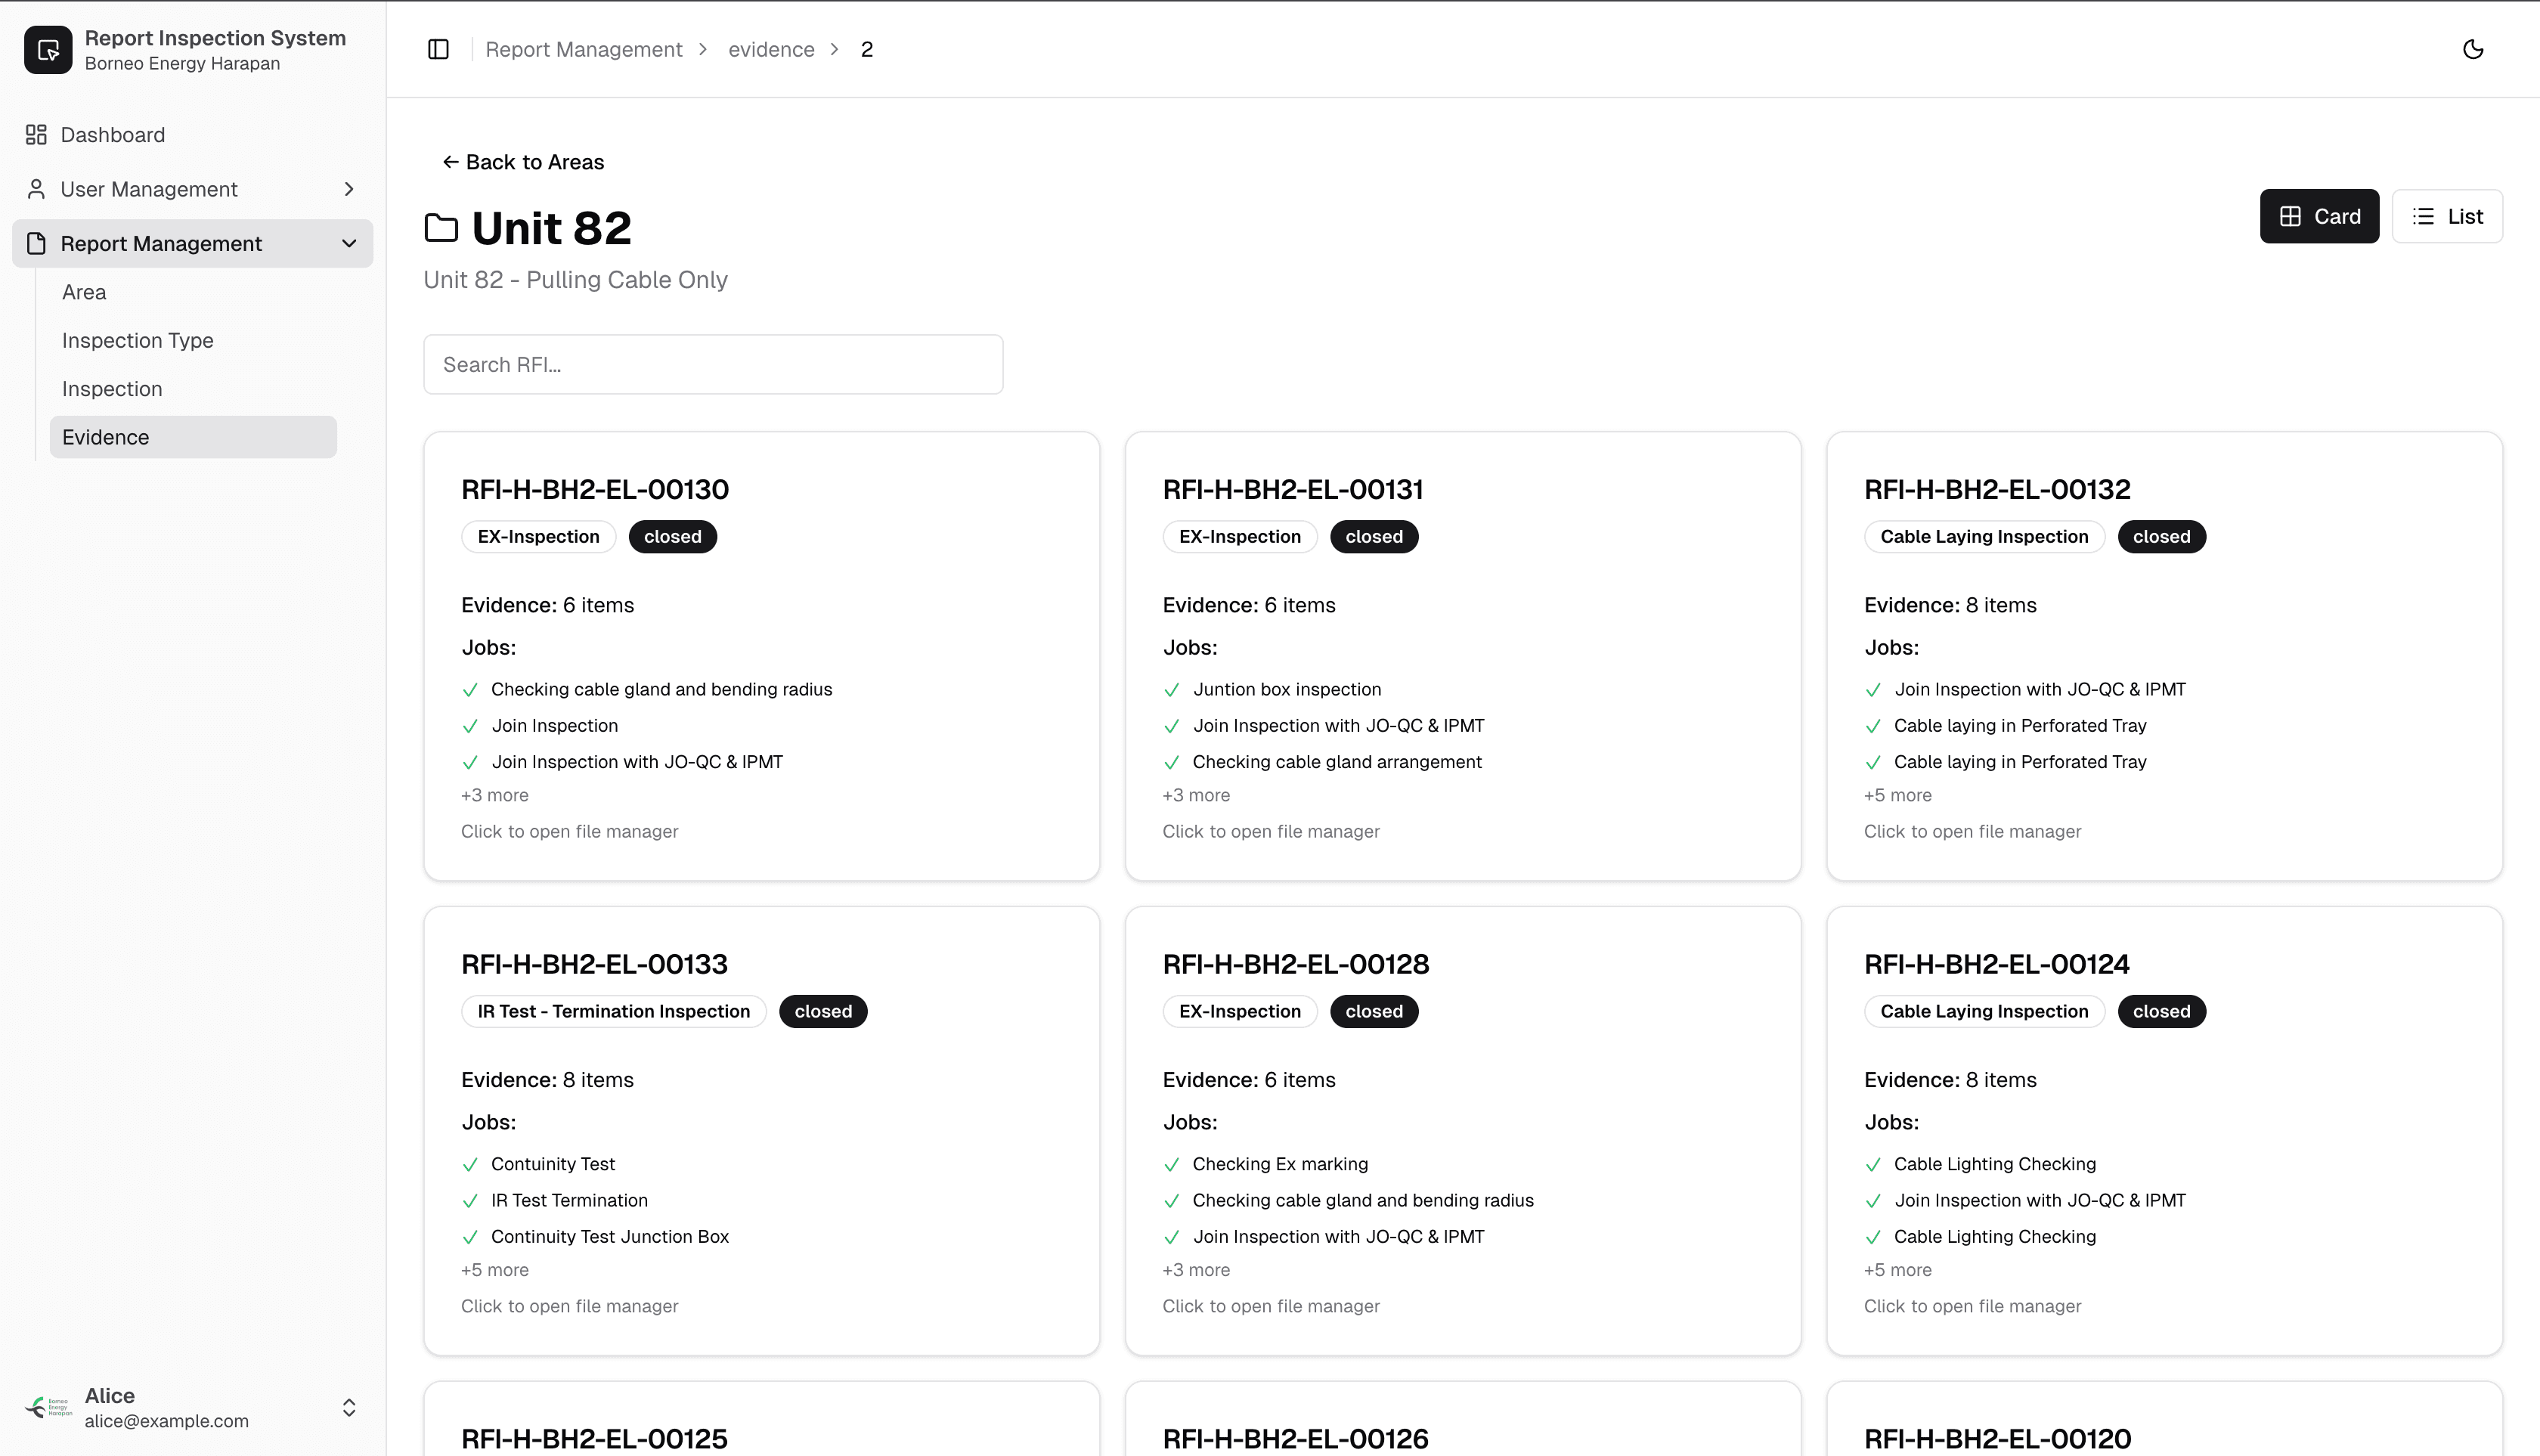Focus the Search RFI input field
Viewport: 2540px width, 1456px height.
click(x=713, y=364)
